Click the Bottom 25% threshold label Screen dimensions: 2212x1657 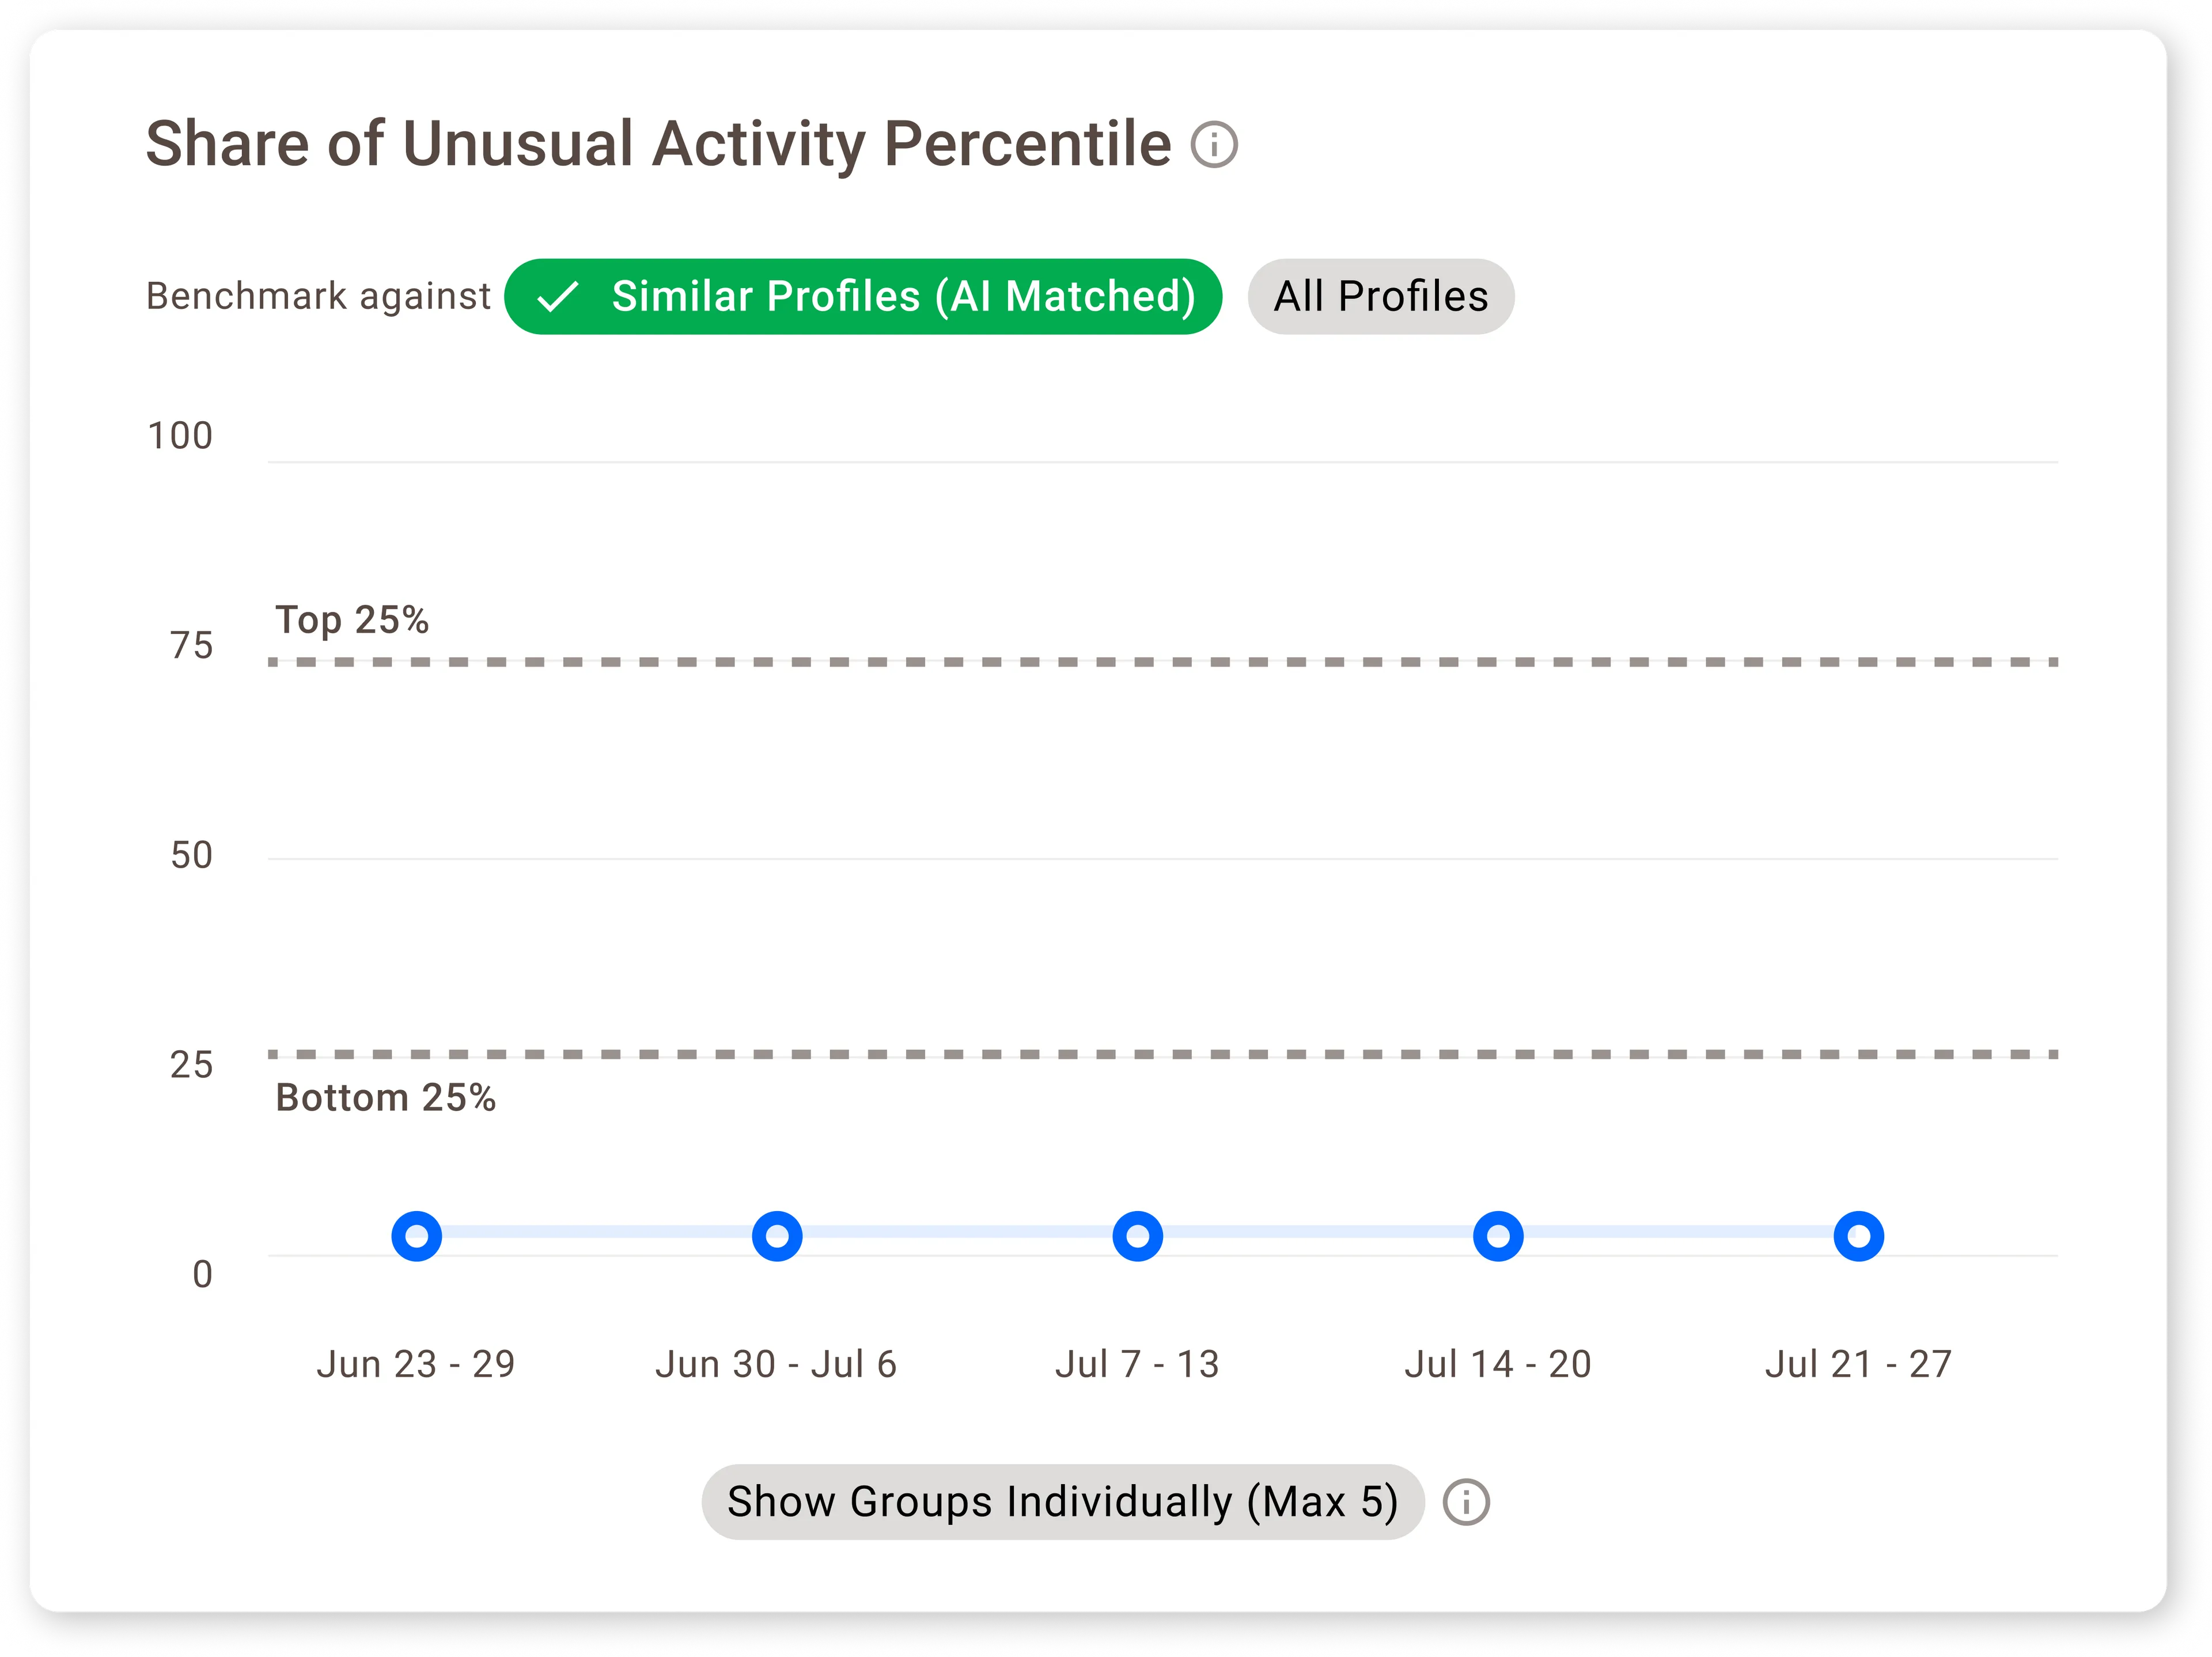pos(385,1097)
